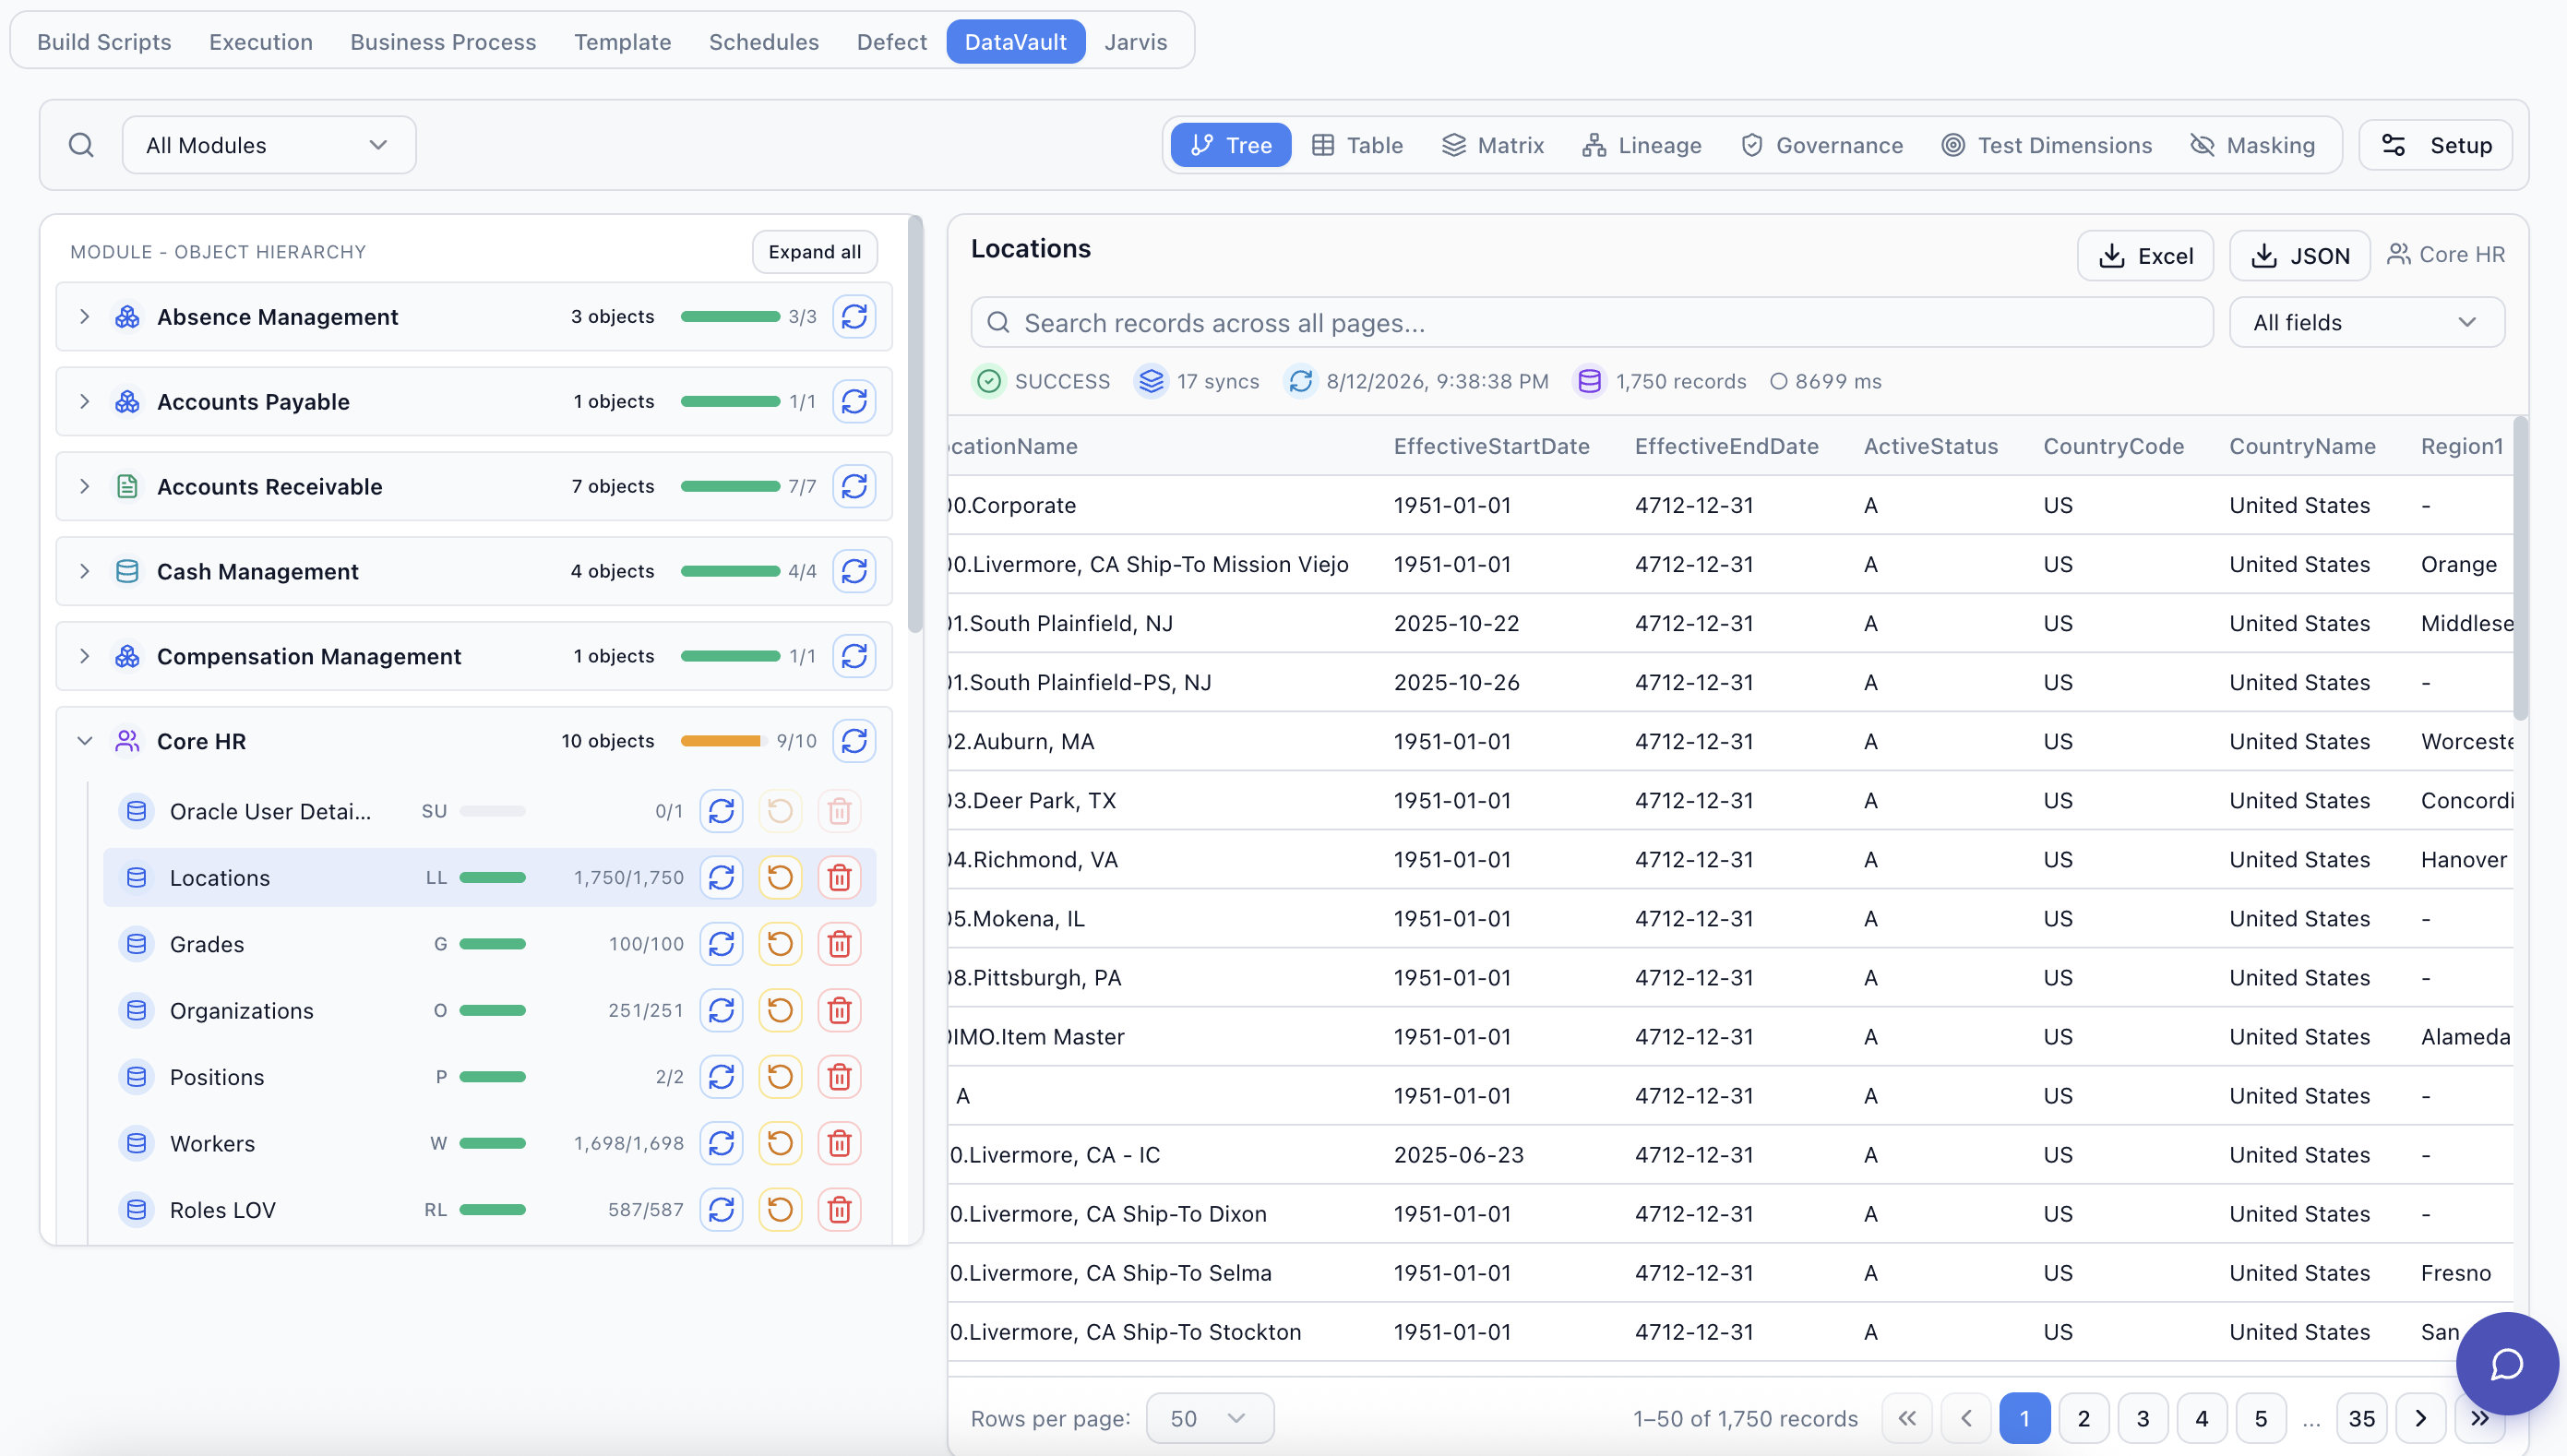This screenshot has height=1456, width=2567.
Task: Sync the Grades object
Action: point(721,944)
